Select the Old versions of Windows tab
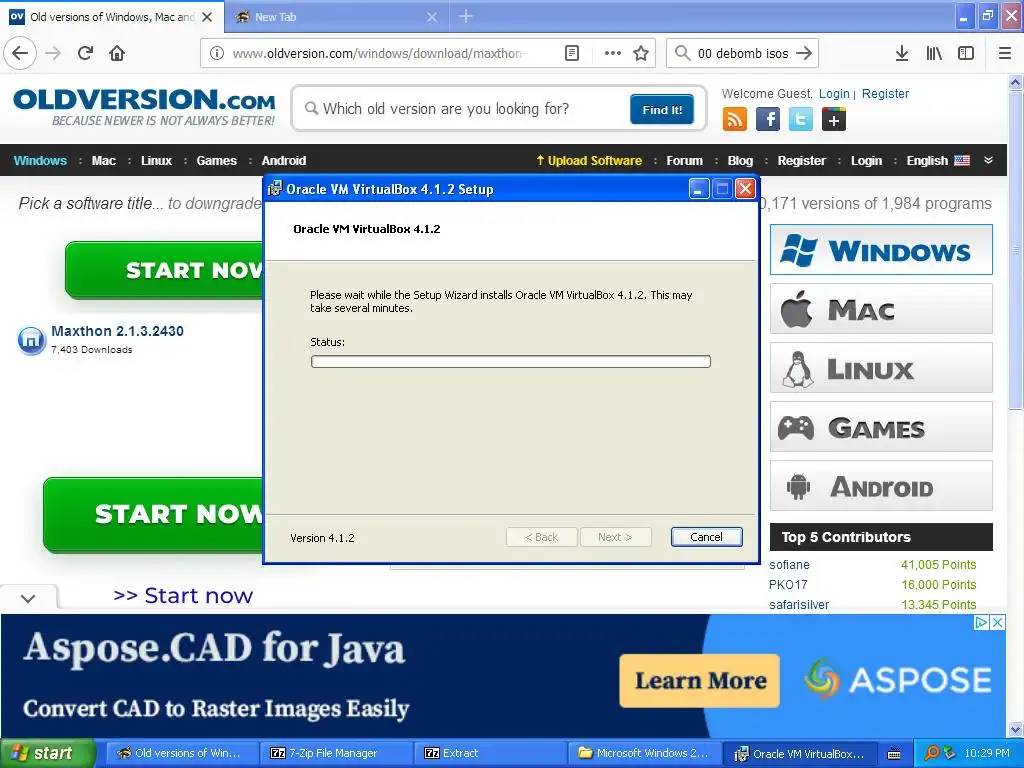This screenshot has height=768, width=1024. click(x=111, y=17)
